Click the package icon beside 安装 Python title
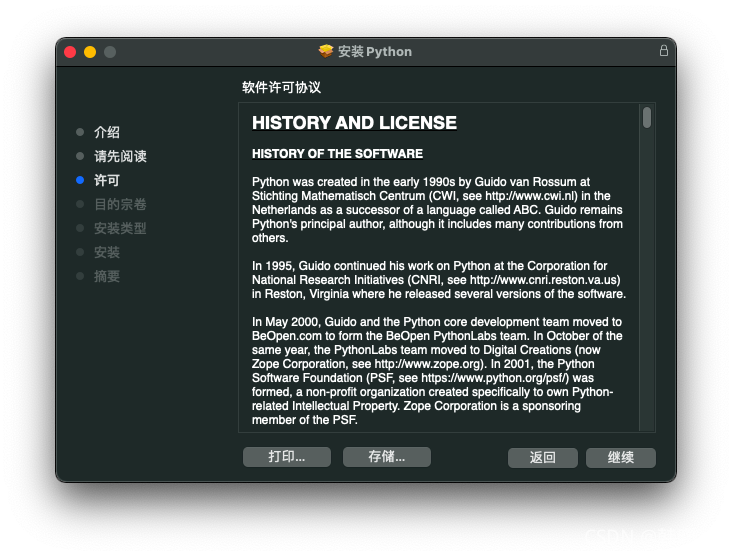The image size is (732, 556). click(x=326, y=51)
